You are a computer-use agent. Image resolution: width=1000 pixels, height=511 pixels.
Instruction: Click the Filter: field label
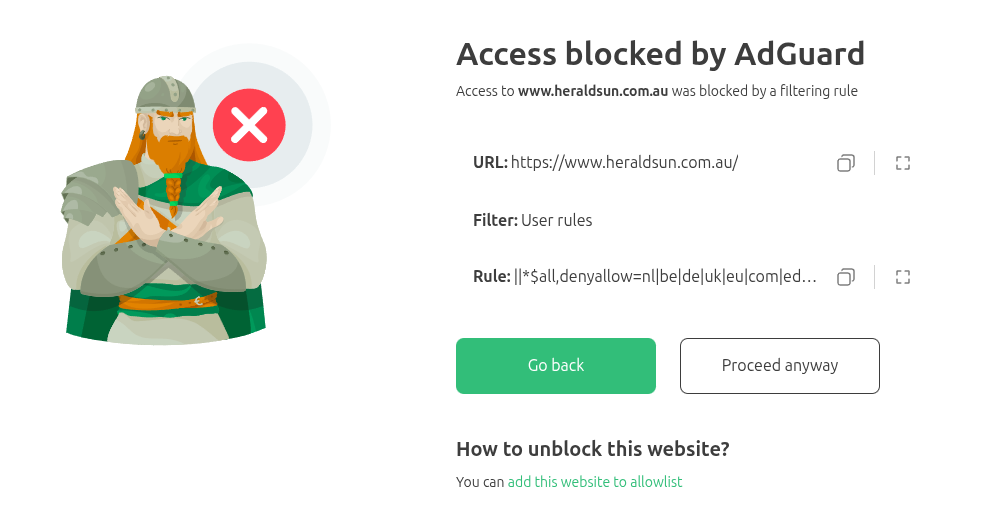[495, 220]
